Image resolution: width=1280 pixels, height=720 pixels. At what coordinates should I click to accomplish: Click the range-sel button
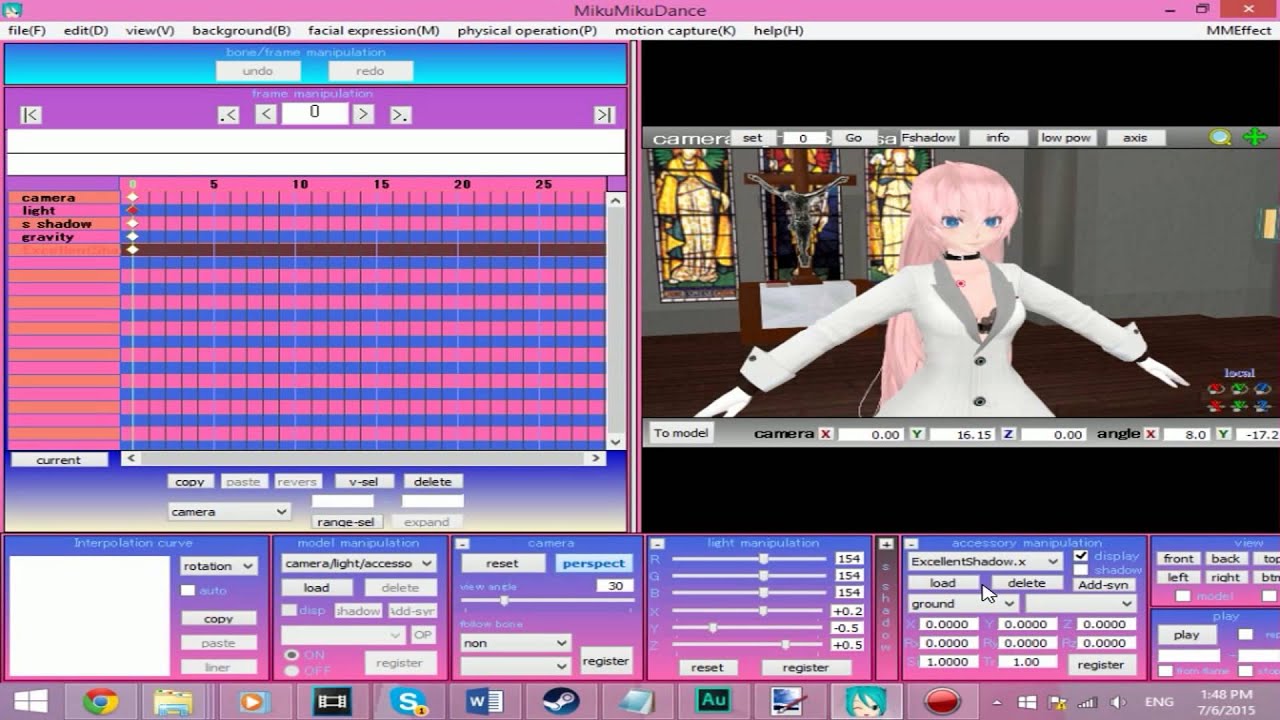(x=345, y=522)
